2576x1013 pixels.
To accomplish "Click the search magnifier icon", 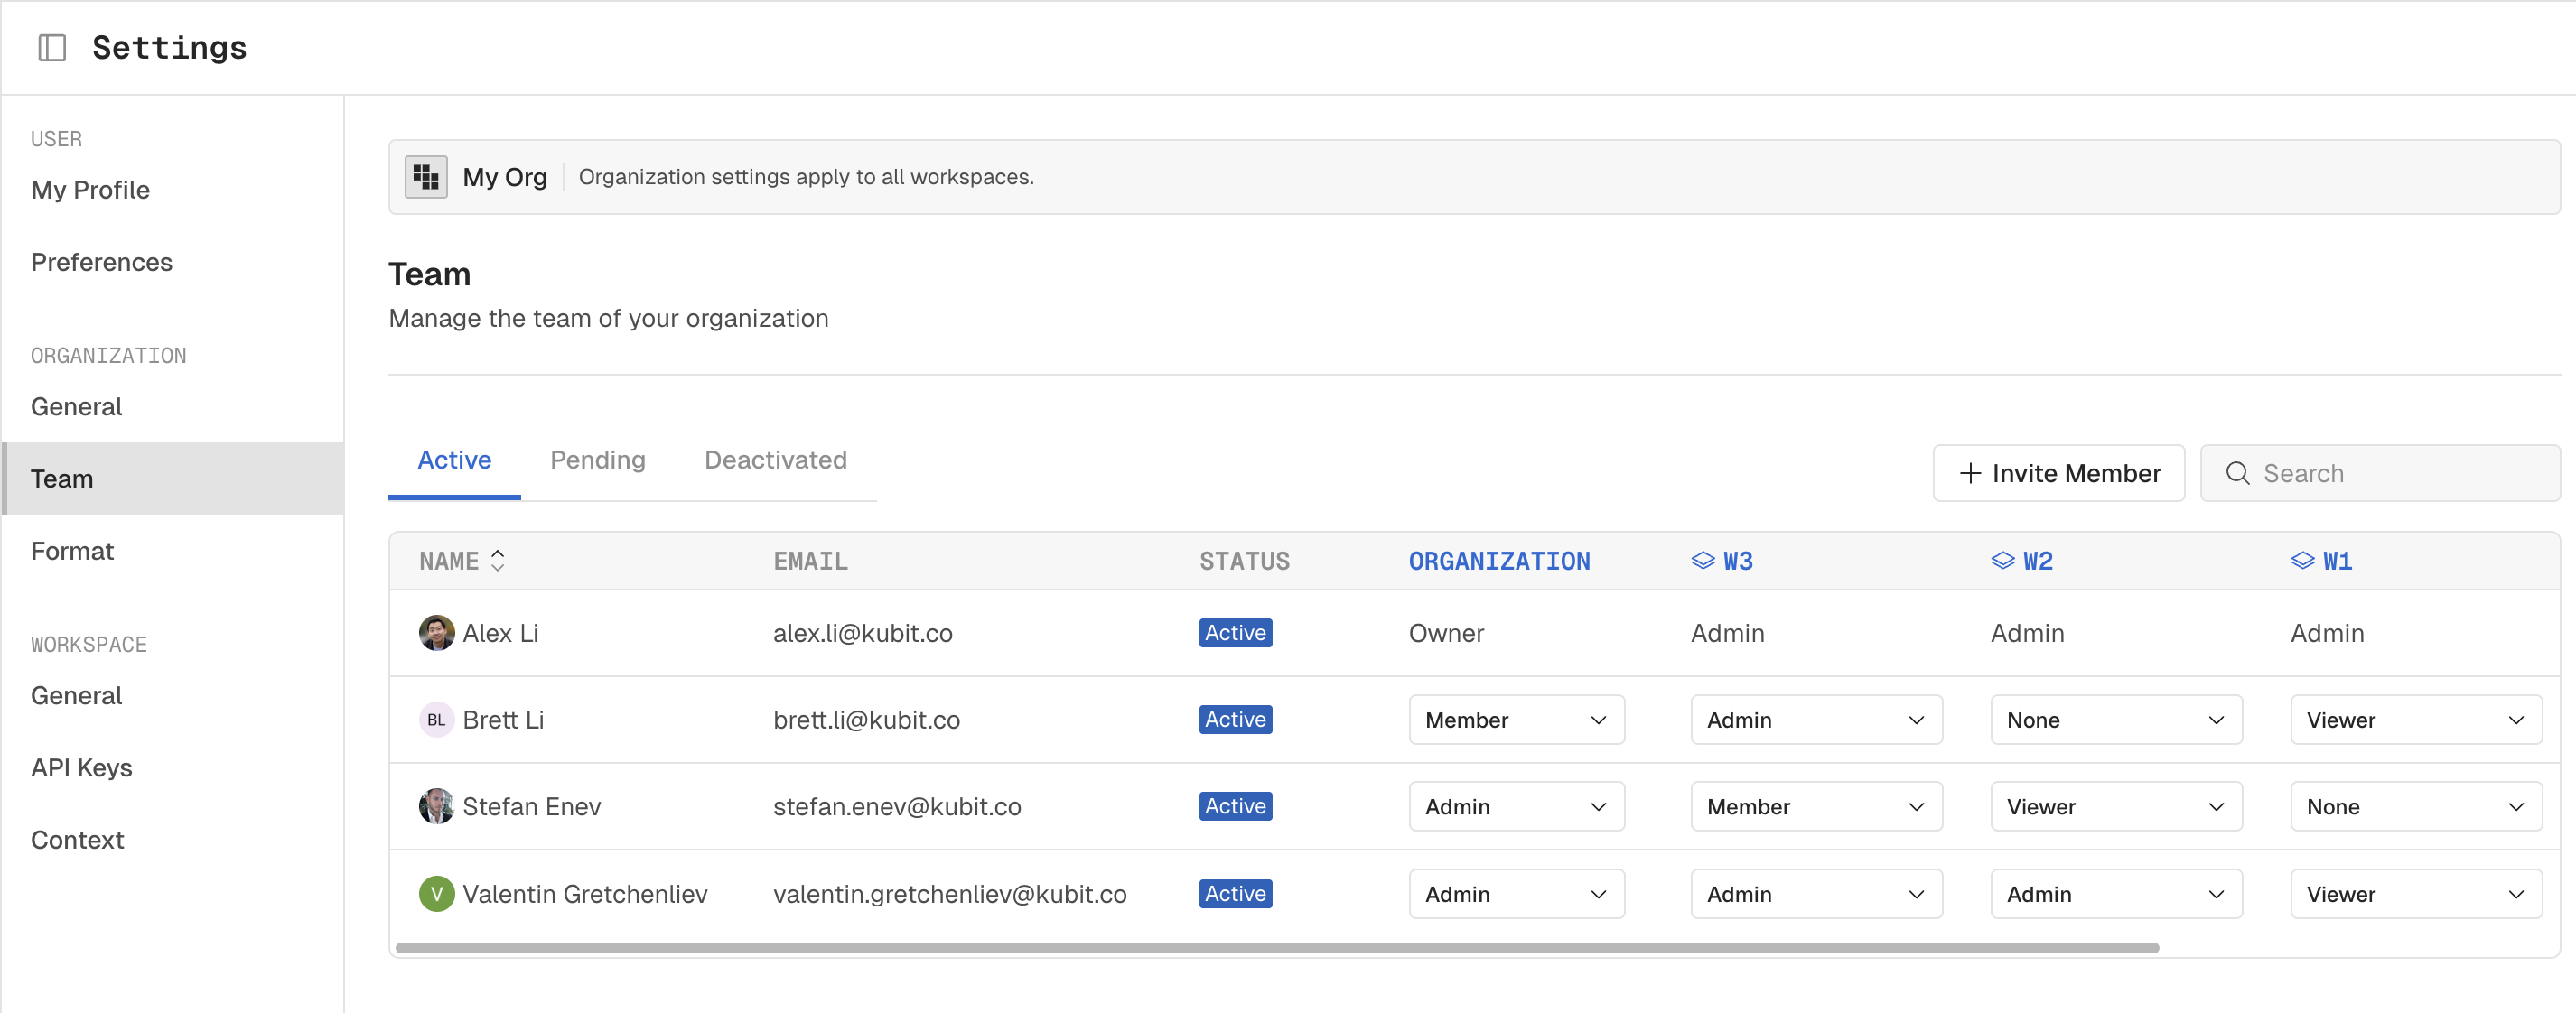I will pyautogui.click(x=2237, y=473).
